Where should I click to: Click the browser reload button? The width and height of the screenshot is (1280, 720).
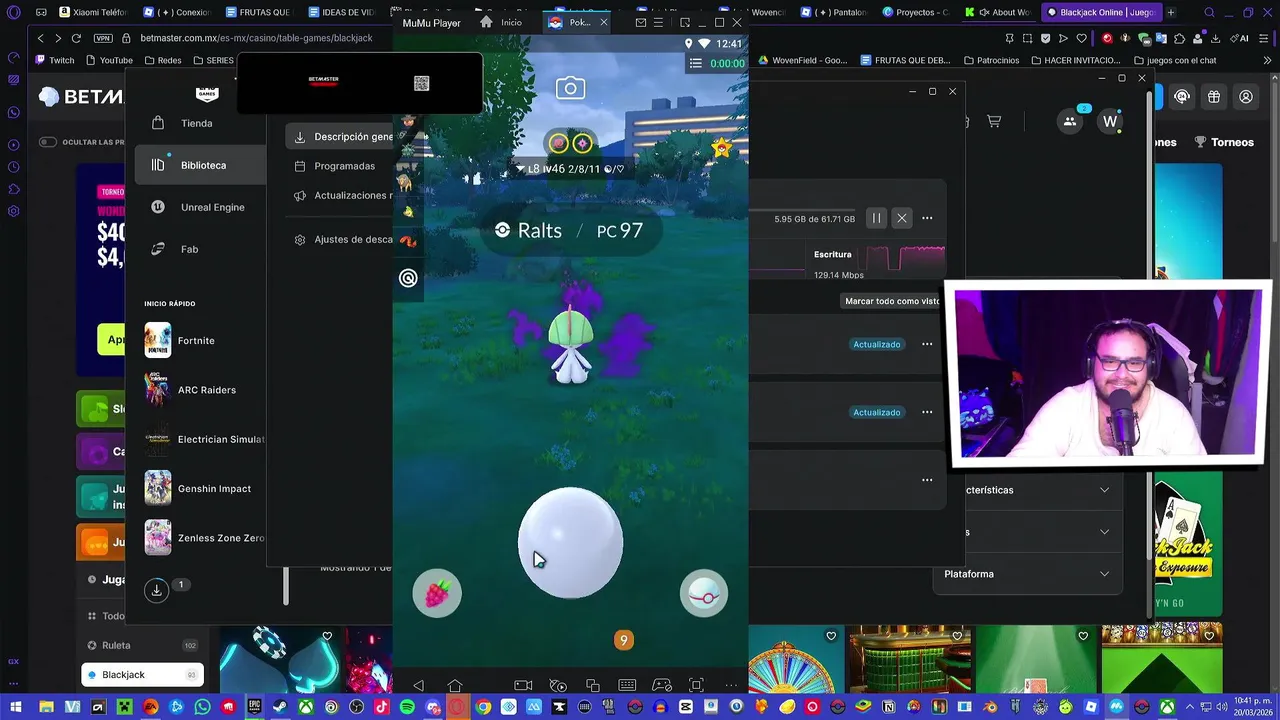pyautogui.click(x=76, y=38)
